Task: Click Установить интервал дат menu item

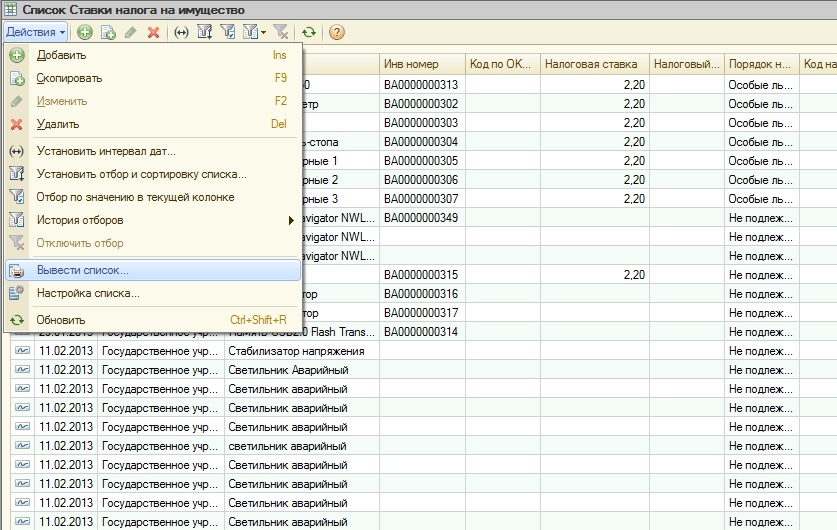Action: point(106,151)
